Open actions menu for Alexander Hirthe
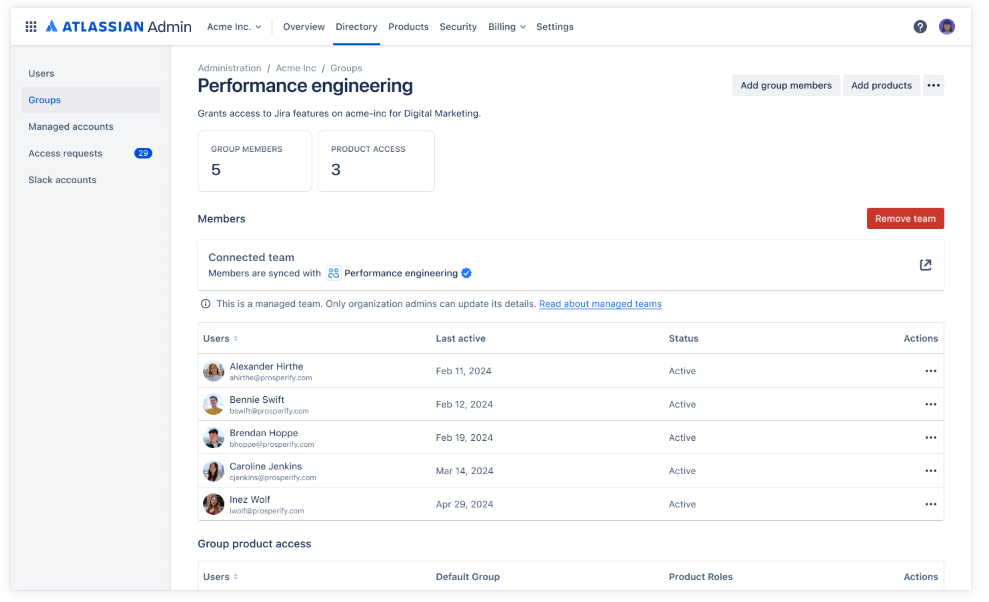Screen dimensions: 989x602 (930, 371)
